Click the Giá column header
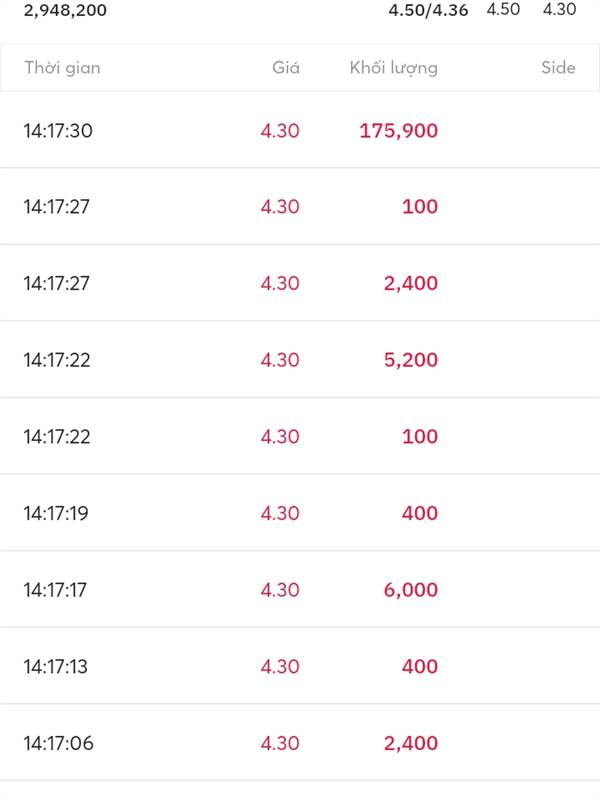This screenshot has width=600, height=800. (286, 68)
